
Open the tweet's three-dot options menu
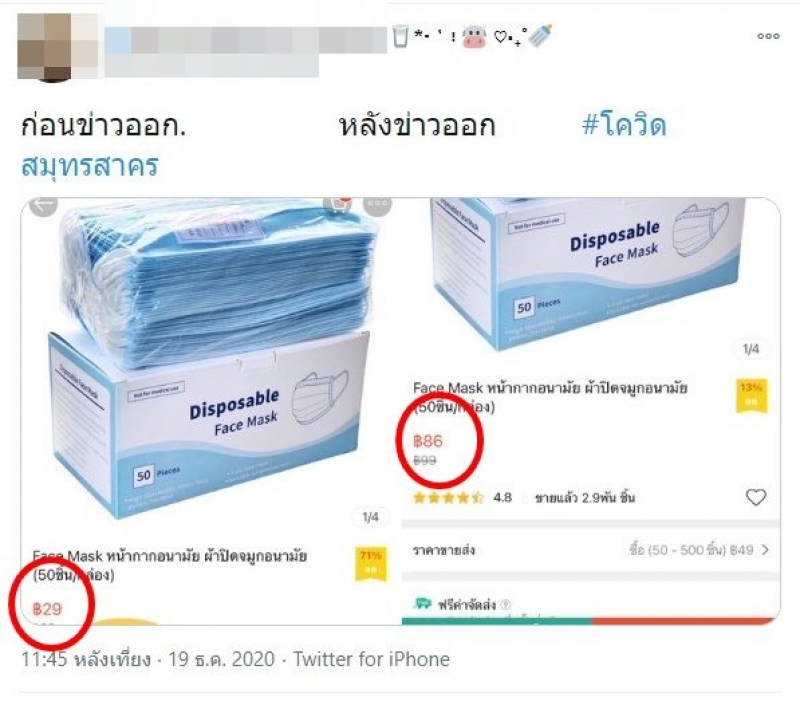768,36
